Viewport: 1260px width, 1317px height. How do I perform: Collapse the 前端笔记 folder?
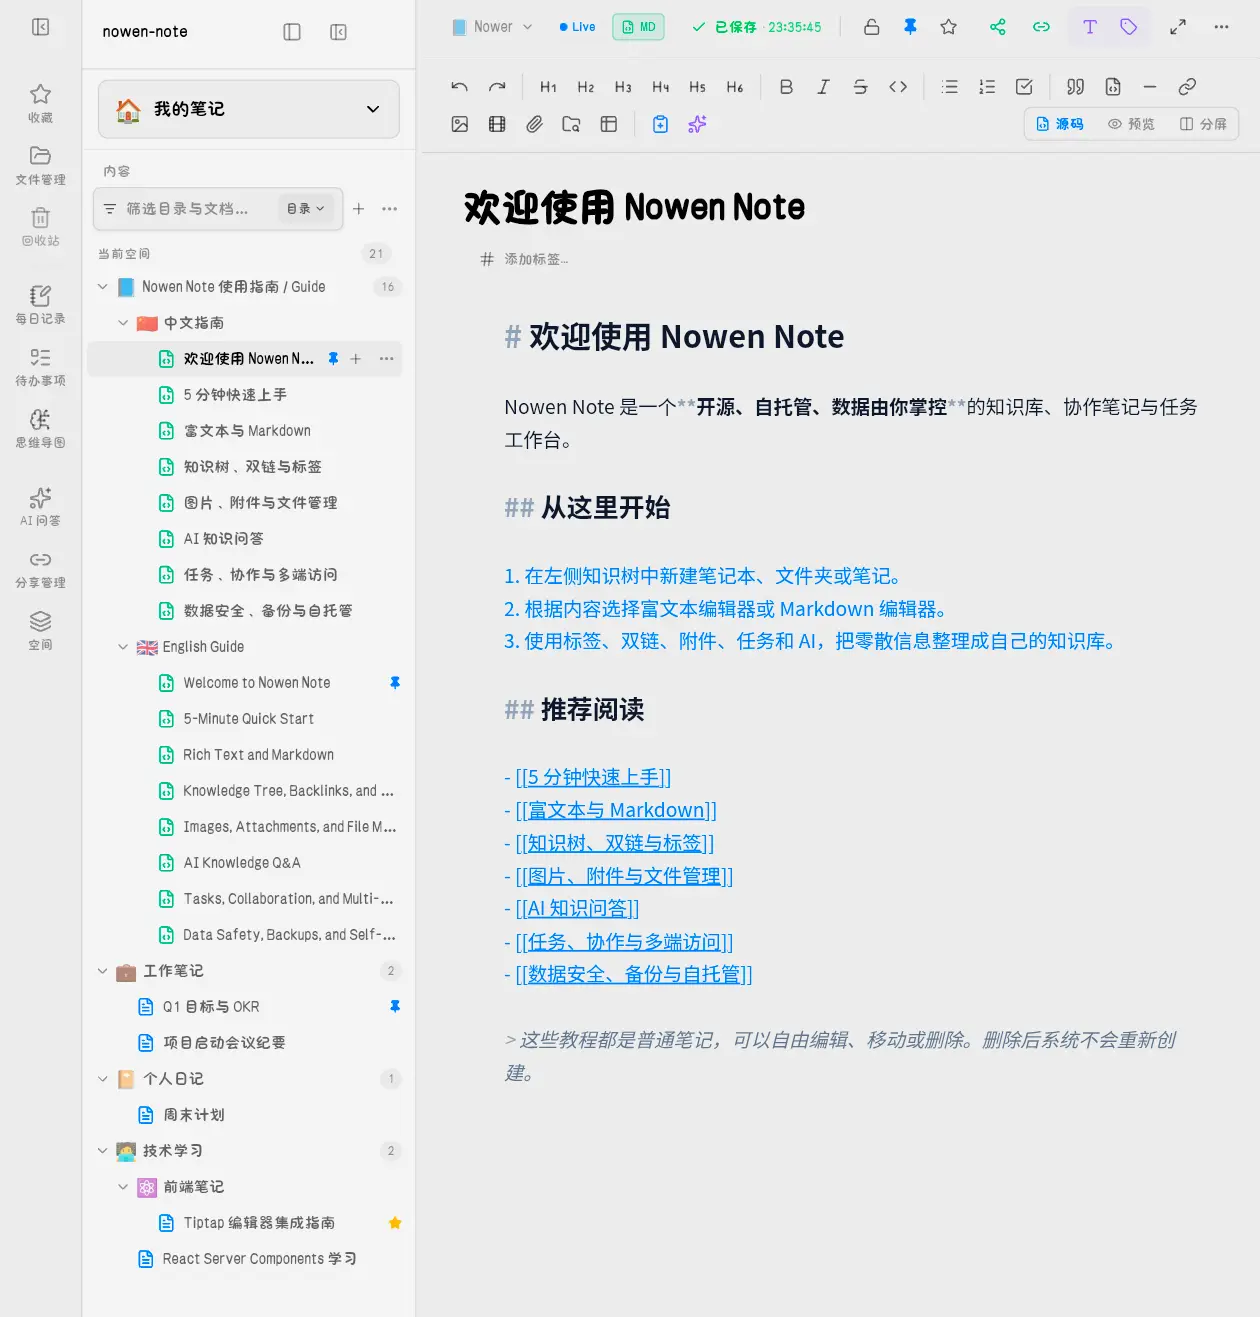tap(123, 1187)
